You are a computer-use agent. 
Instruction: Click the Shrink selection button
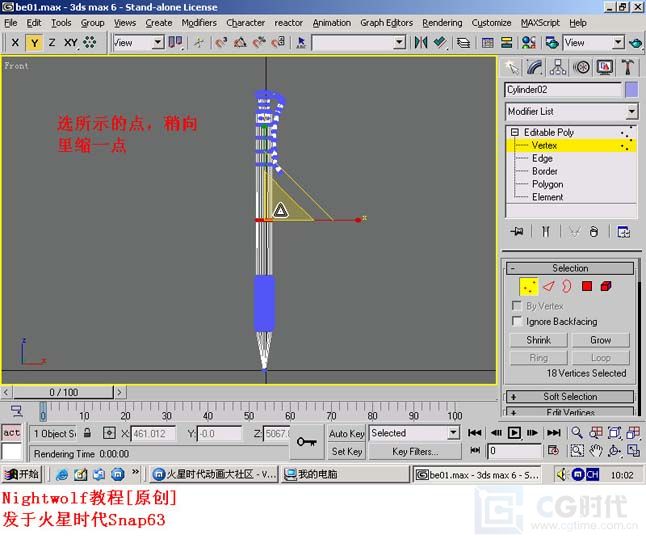538,340
